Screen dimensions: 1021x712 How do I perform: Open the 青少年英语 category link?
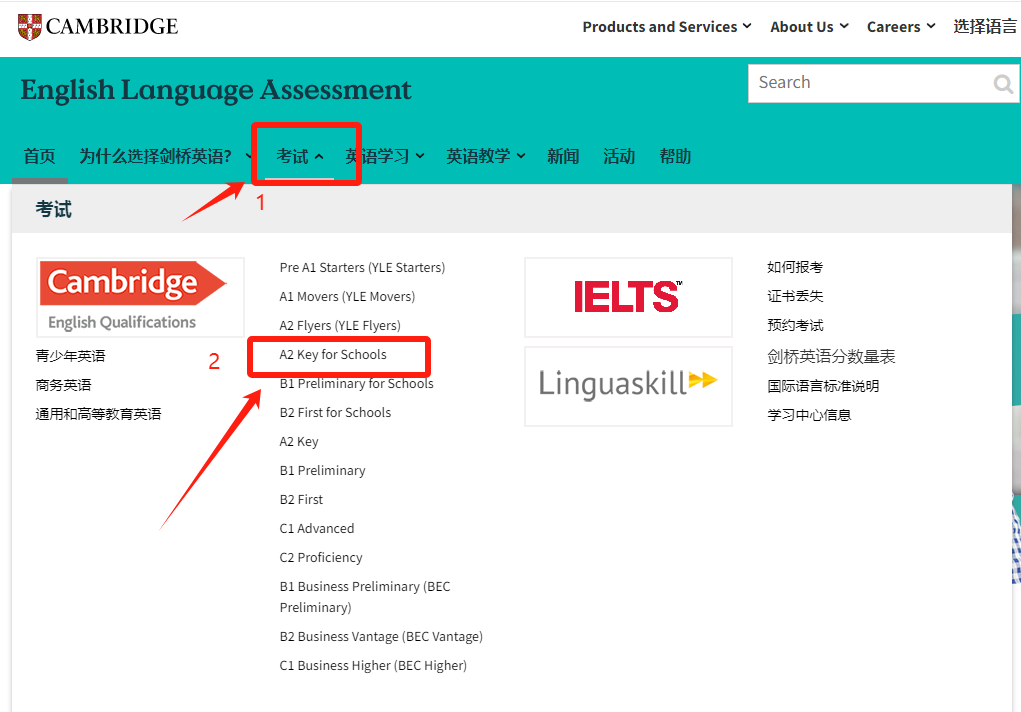pos(70,356)
